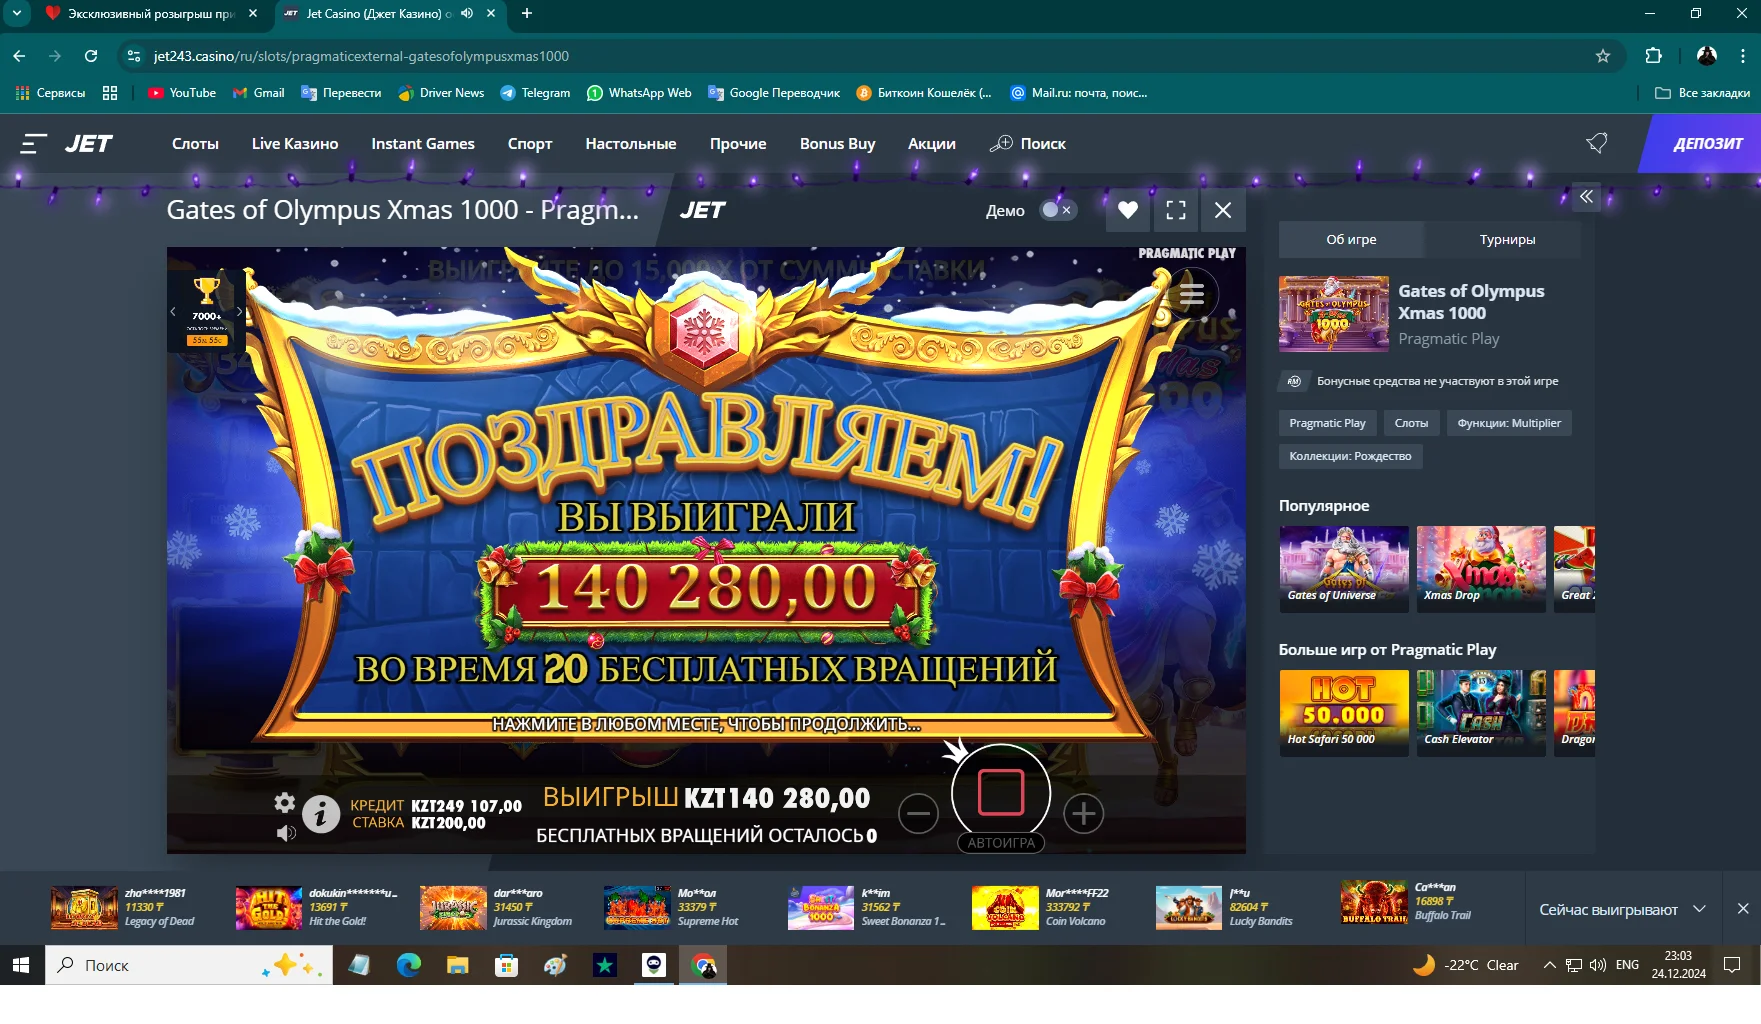Open the Настольные menu item
Screen dimensions: 1761x1024
coord(631,144)
